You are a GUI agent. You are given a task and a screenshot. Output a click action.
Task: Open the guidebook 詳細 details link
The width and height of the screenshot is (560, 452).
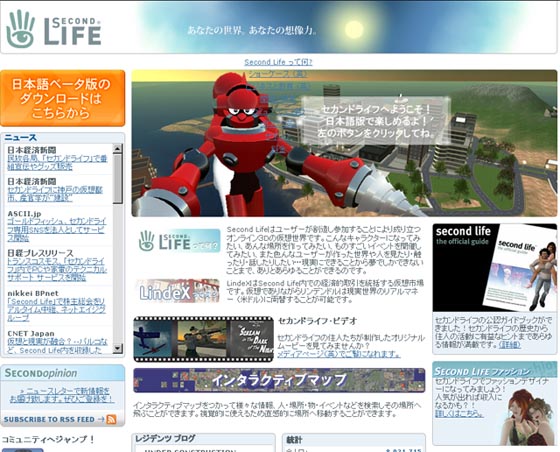tap(510, 345)
